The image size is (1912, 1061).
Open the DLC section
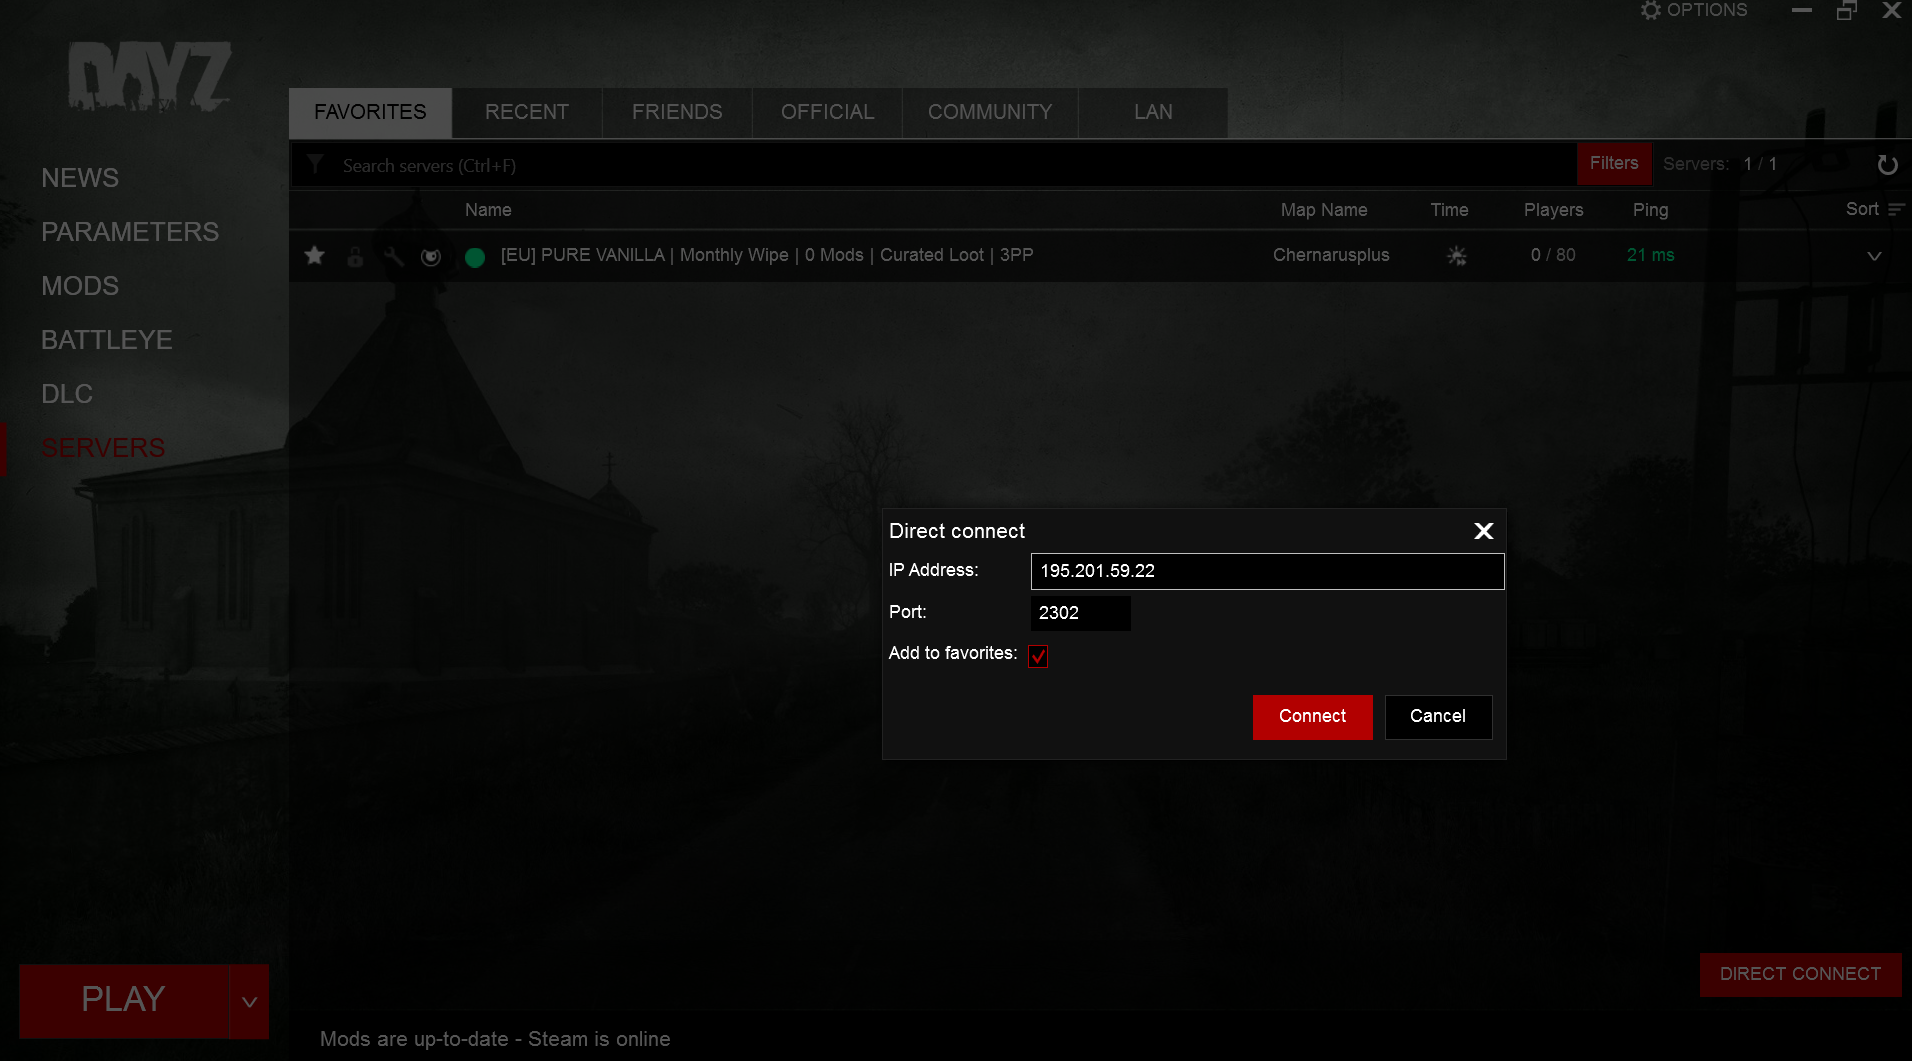coord(67,394)
